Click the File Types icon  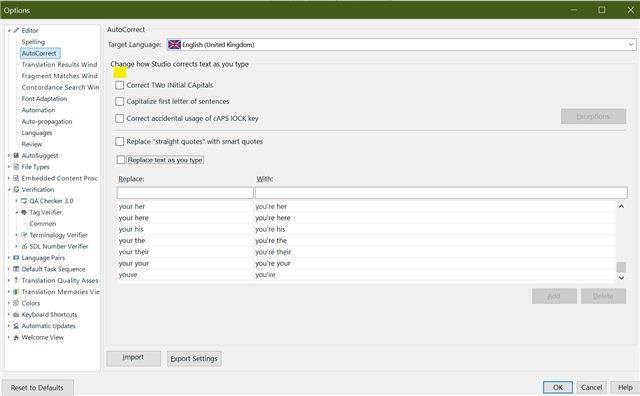(16, 167)
